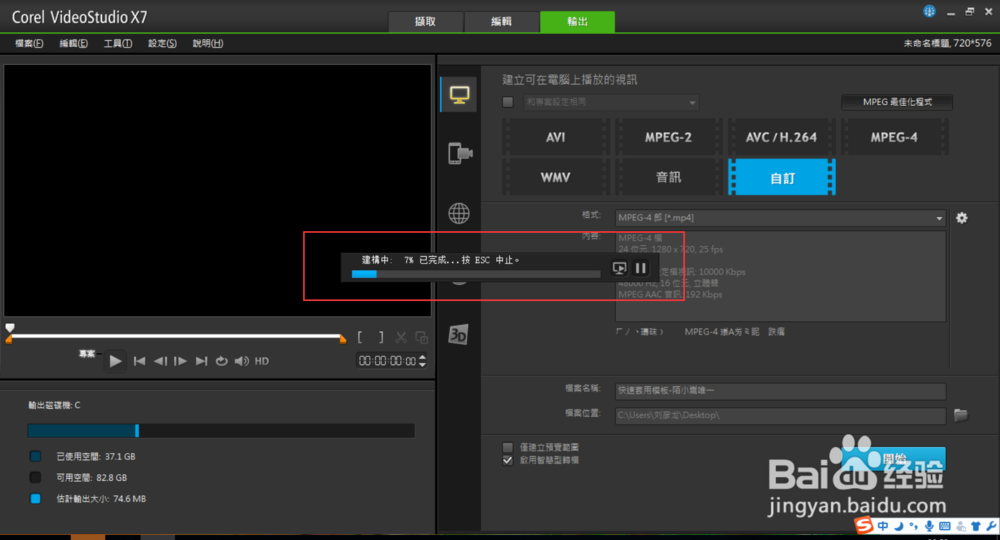This screenshot has width=1000, height=540.
Task: Select the 3D movie output icon
Action: pyautogui.click(x=459, y=334)
